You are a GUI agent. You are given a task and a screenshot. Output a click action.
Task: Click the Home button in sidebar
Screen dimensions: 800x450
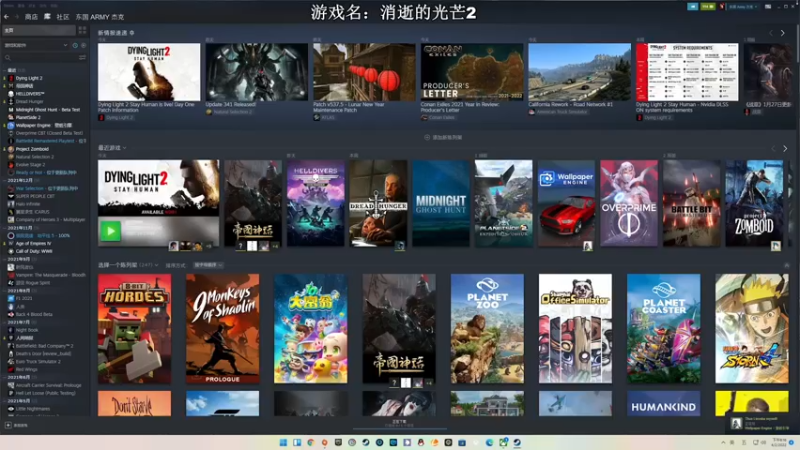pyautogui.click(x=39, y=30)
